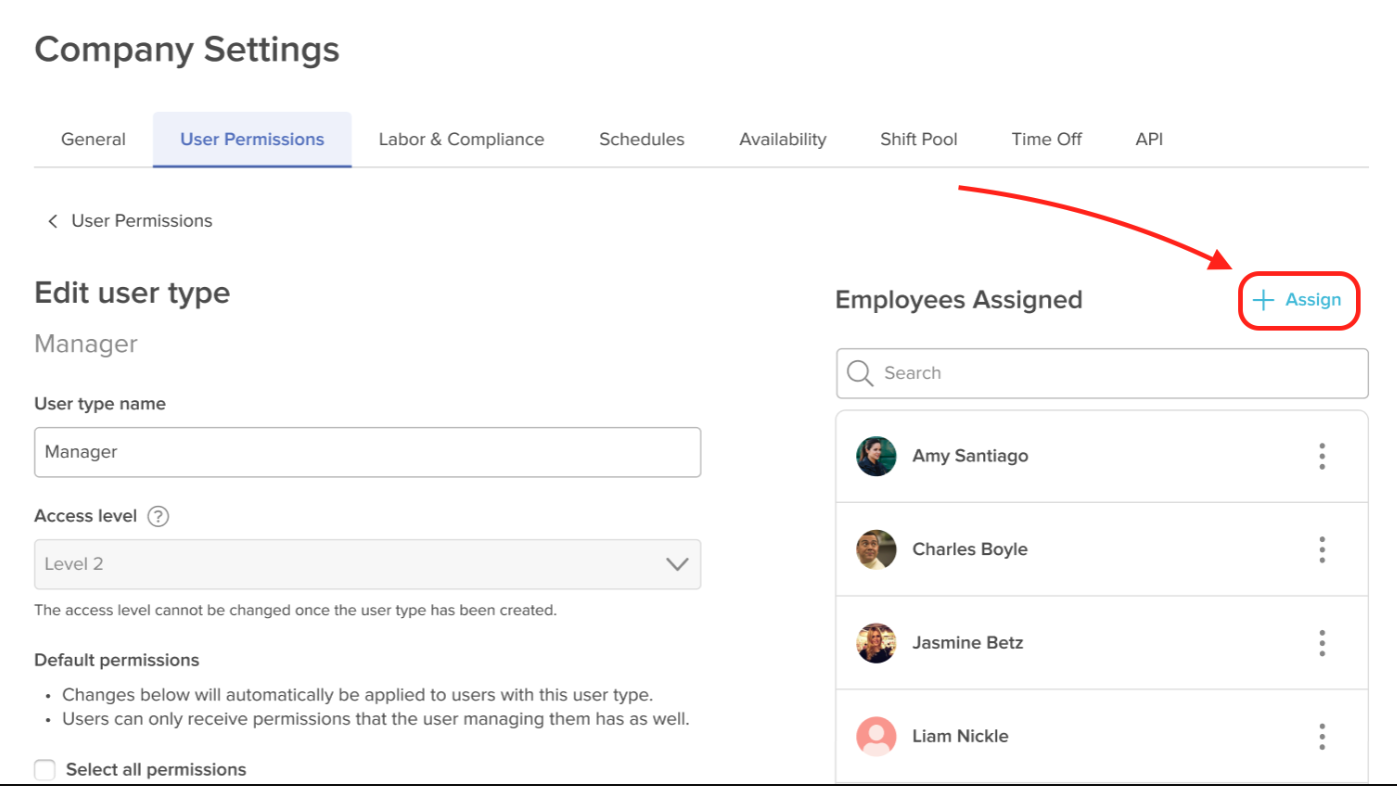Click the employee Search field
Image resolution: width=1397 pixels, height=786 pixels.
point(1102,373)
